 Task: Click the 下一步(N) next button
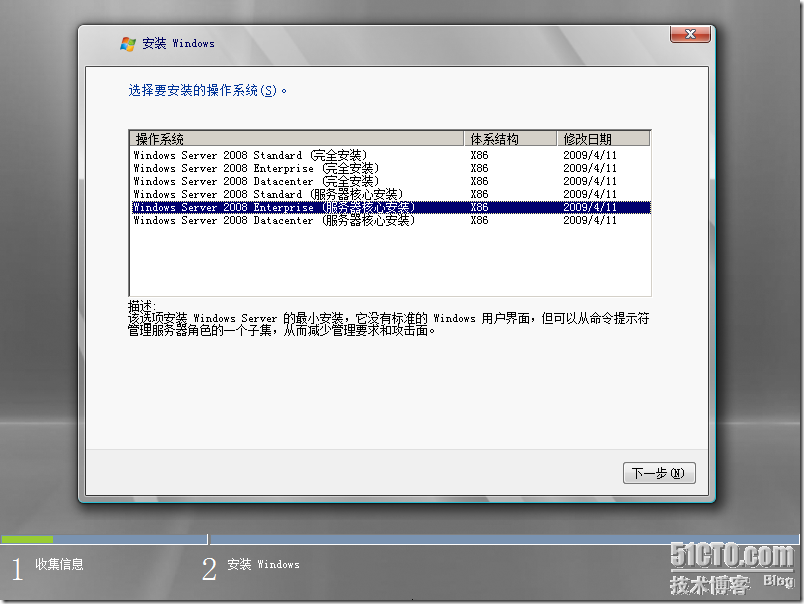(659, 473)
